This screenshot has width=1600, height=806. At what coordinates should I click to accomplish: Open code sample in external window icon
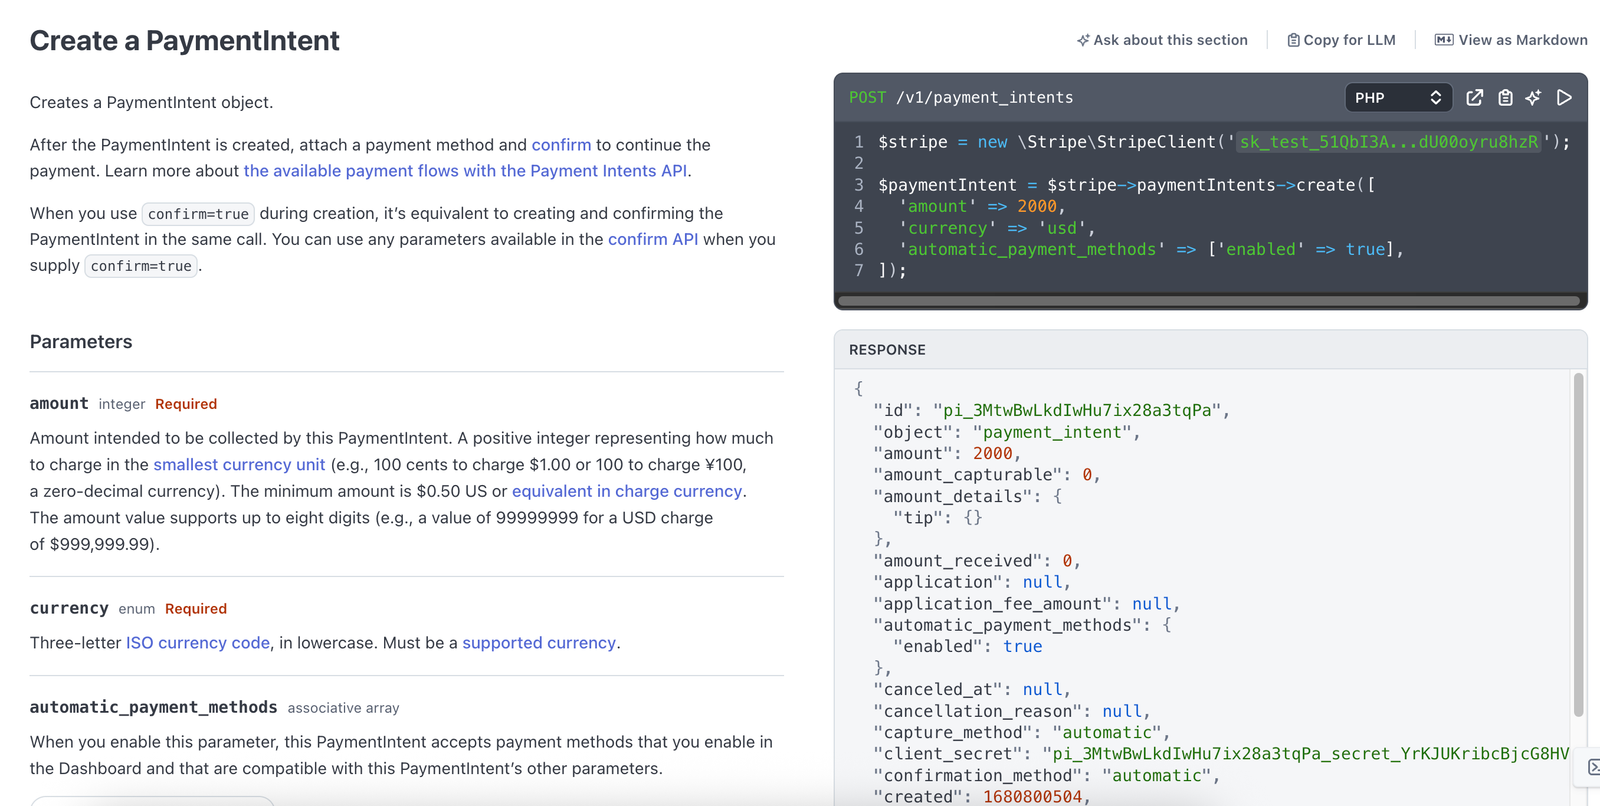click(1474, 97)
